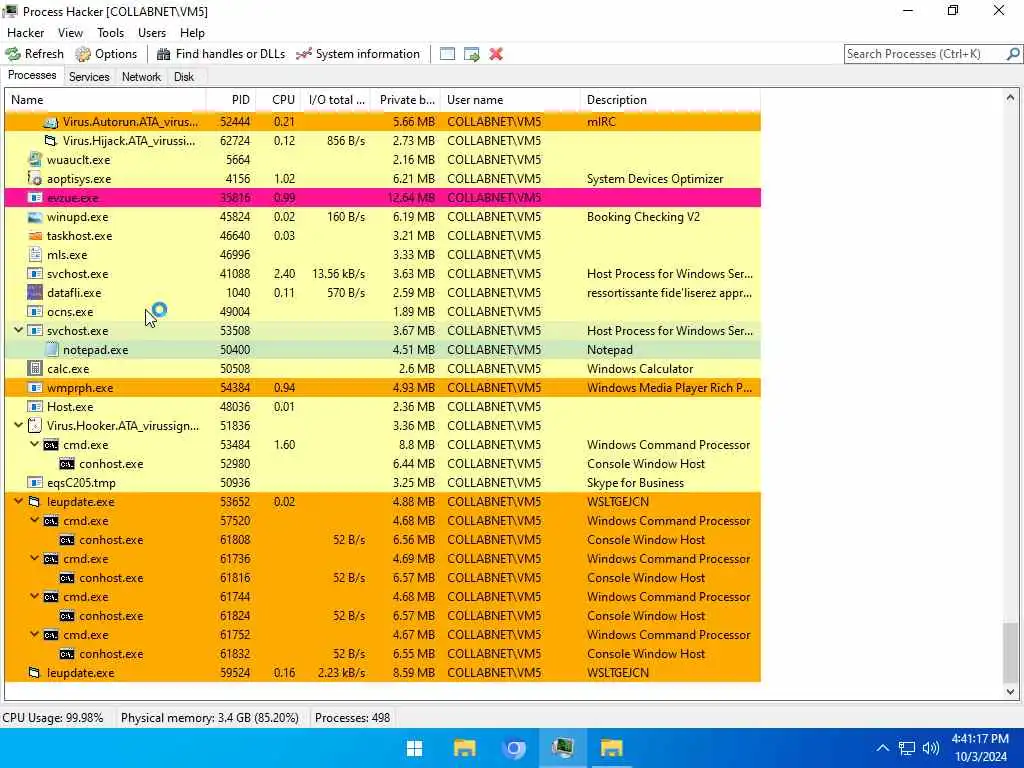Open System information window
This screenshot has width=1024, height=768.
pyautogui.click(x=358, y=54)
